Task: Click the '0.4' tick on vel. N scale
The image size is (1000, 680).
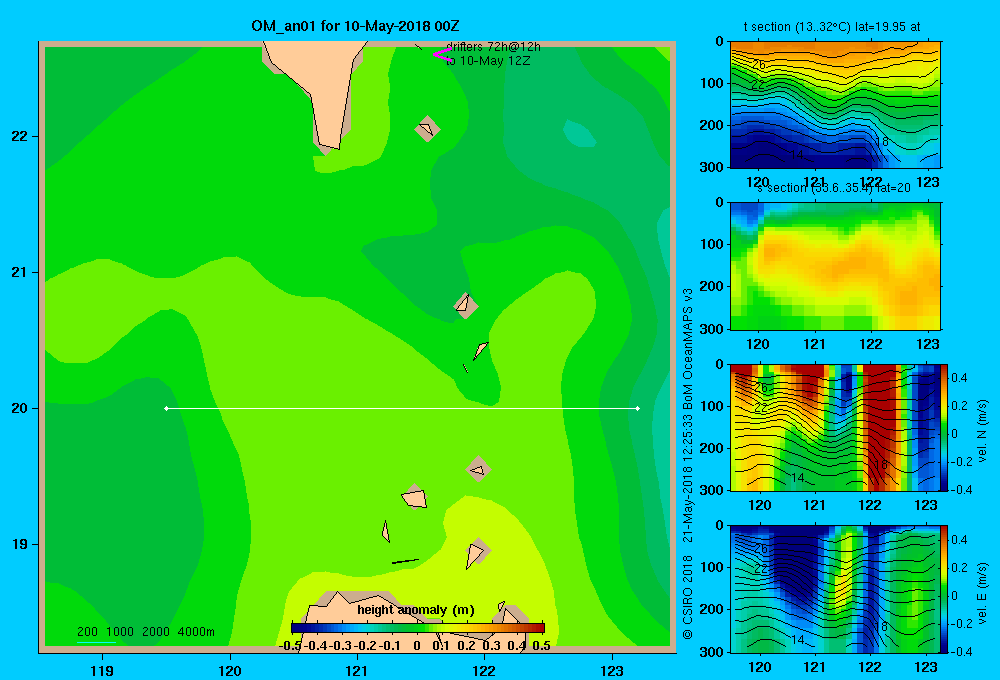Action: pos(959,378)
